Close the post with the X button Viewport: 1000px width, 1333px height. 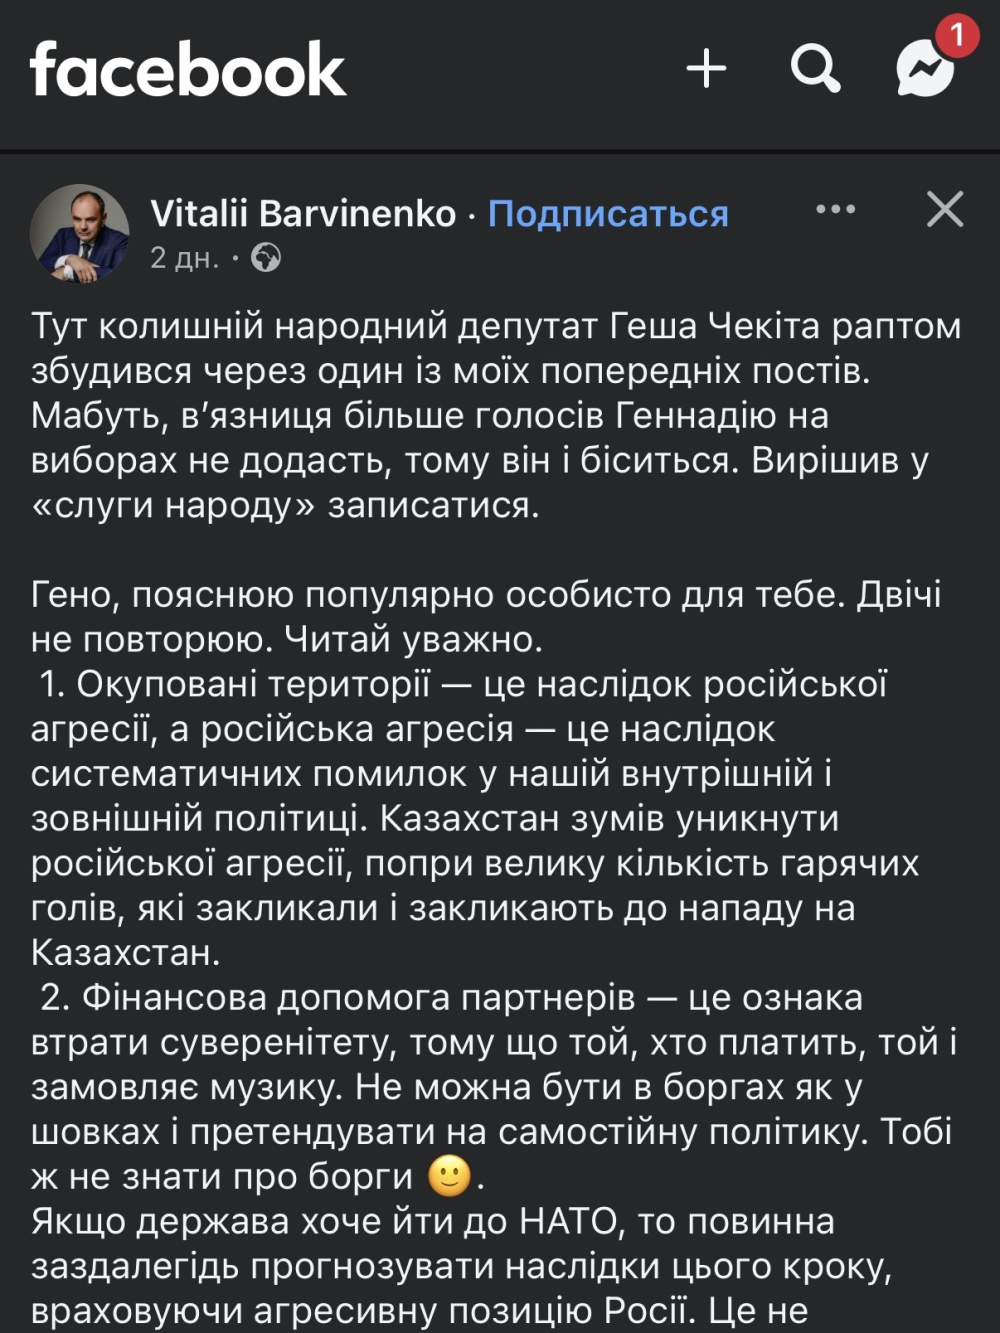pyautogui.click(x=944, y=209)
